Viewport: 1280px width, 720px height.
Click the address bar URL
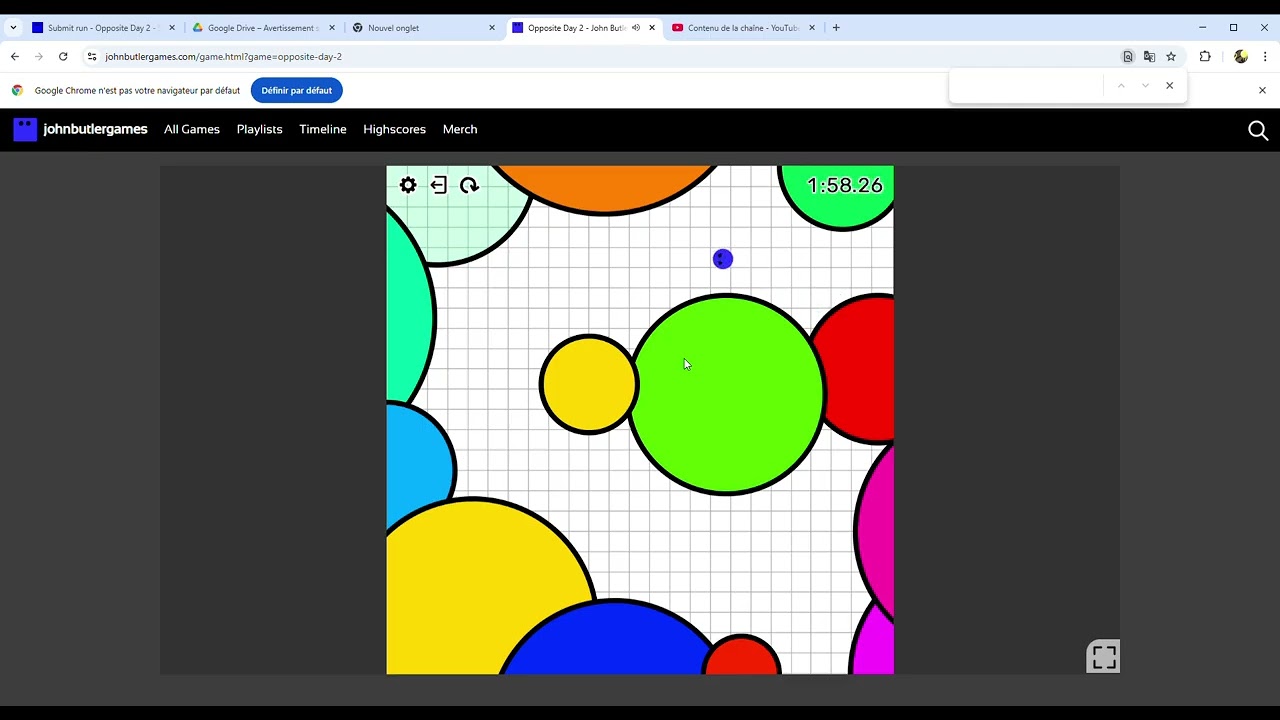[223, 57]
